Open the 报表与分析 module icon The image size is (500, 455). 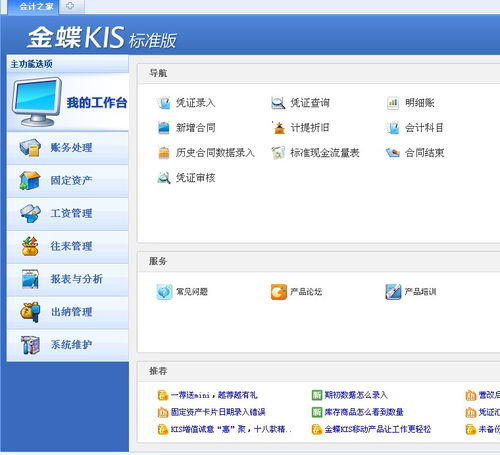click(x=30, y=279)
